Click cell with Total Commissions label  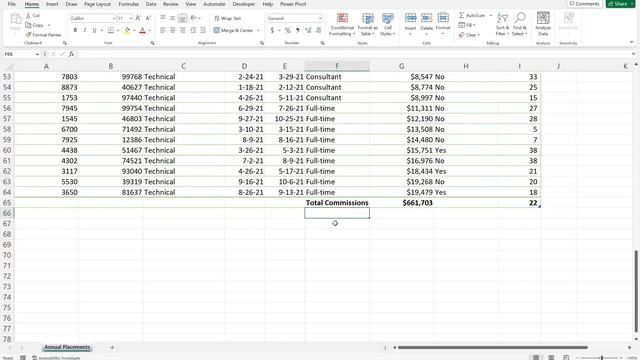(337, 203)
